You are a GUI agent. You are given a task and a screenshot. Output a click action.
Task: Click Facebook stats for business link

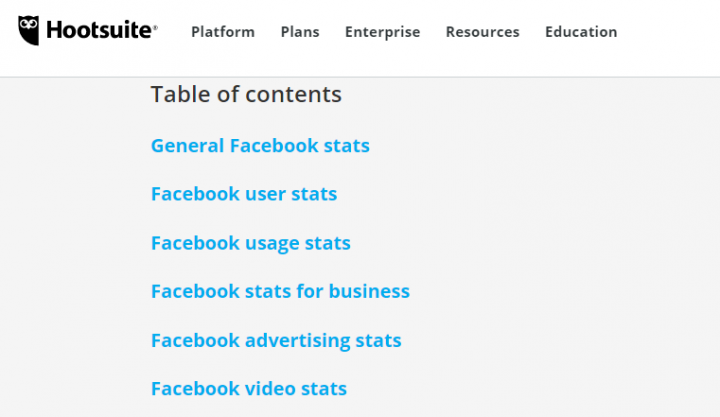pos(280,292)
